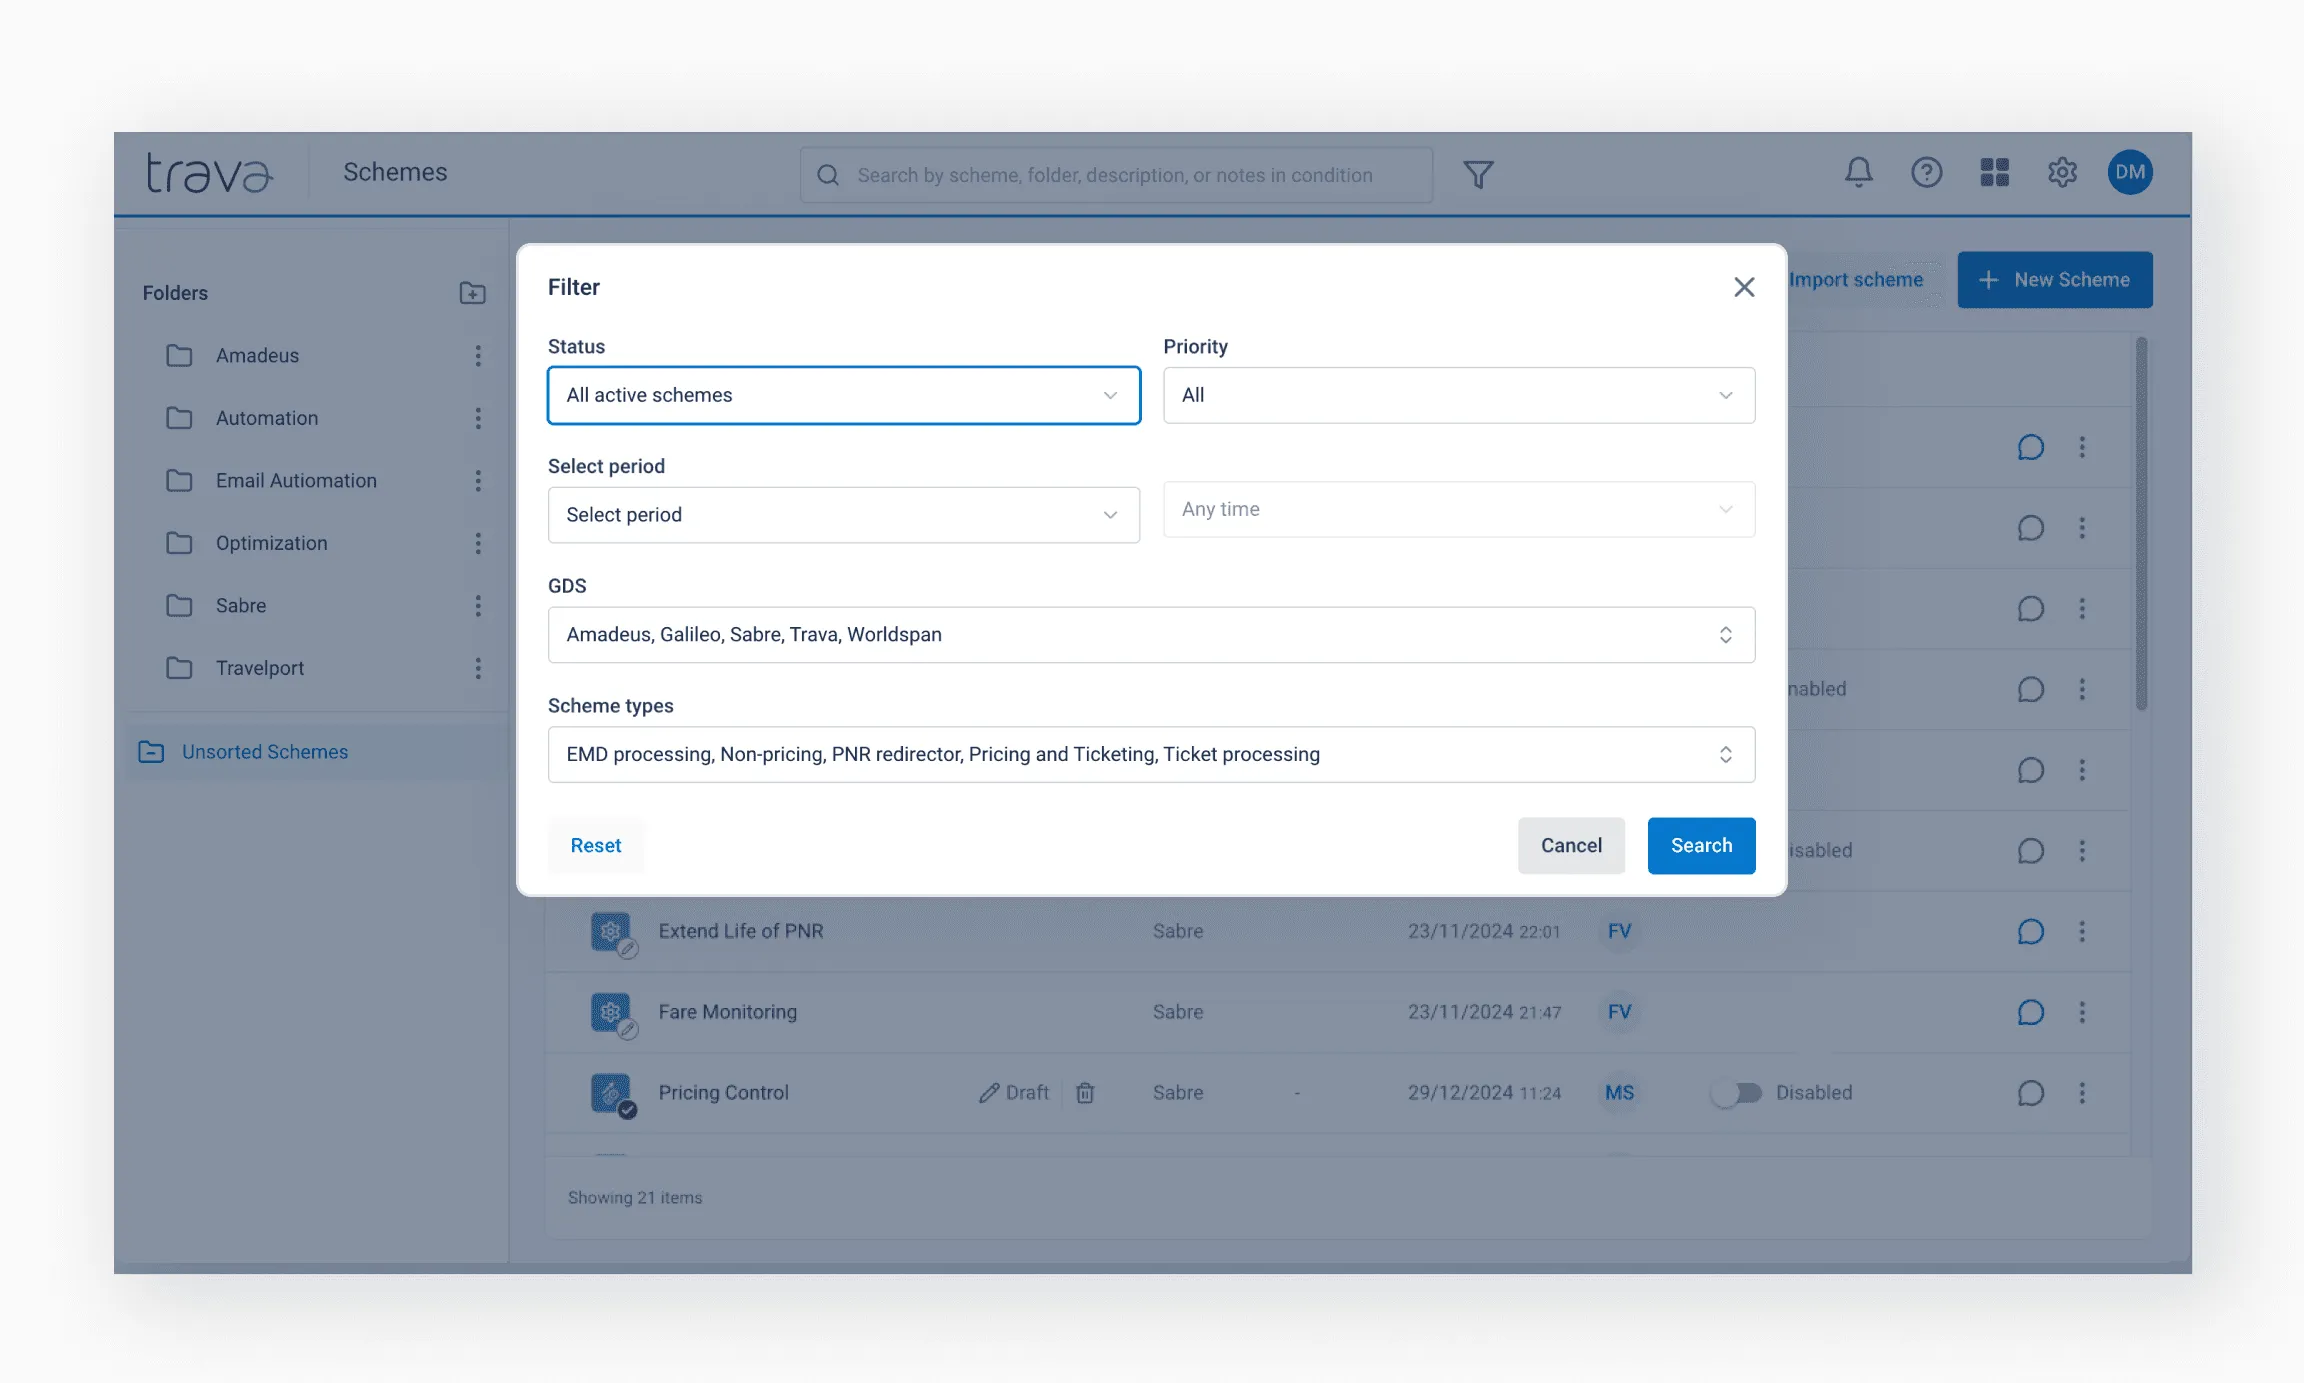Click the notification bell icon
This screenshot has height=1383, width=2304.
pos(1858,172)
